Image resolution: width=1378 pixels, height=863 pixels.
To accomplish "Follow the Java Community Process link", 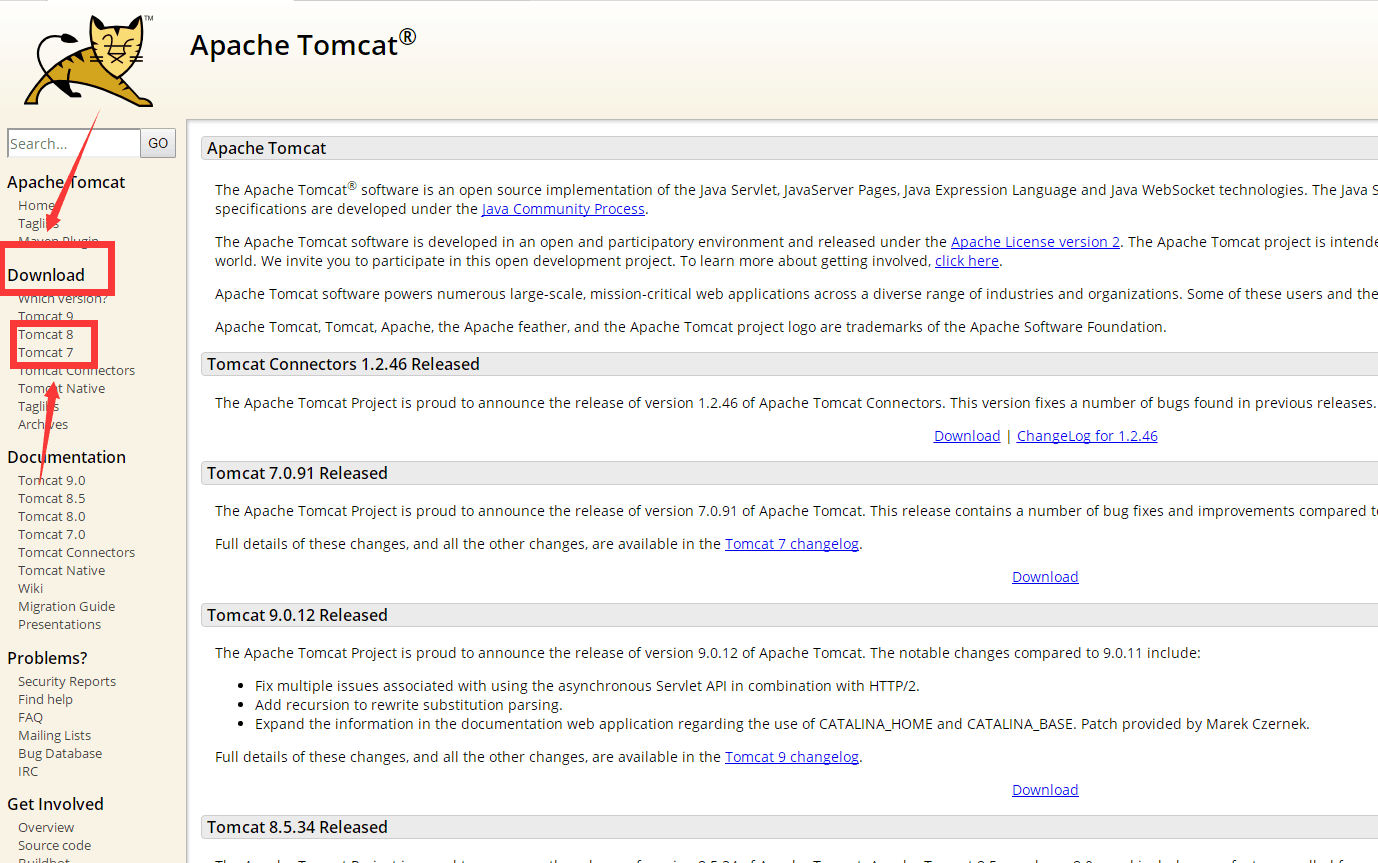I will (x=563, y=209).
